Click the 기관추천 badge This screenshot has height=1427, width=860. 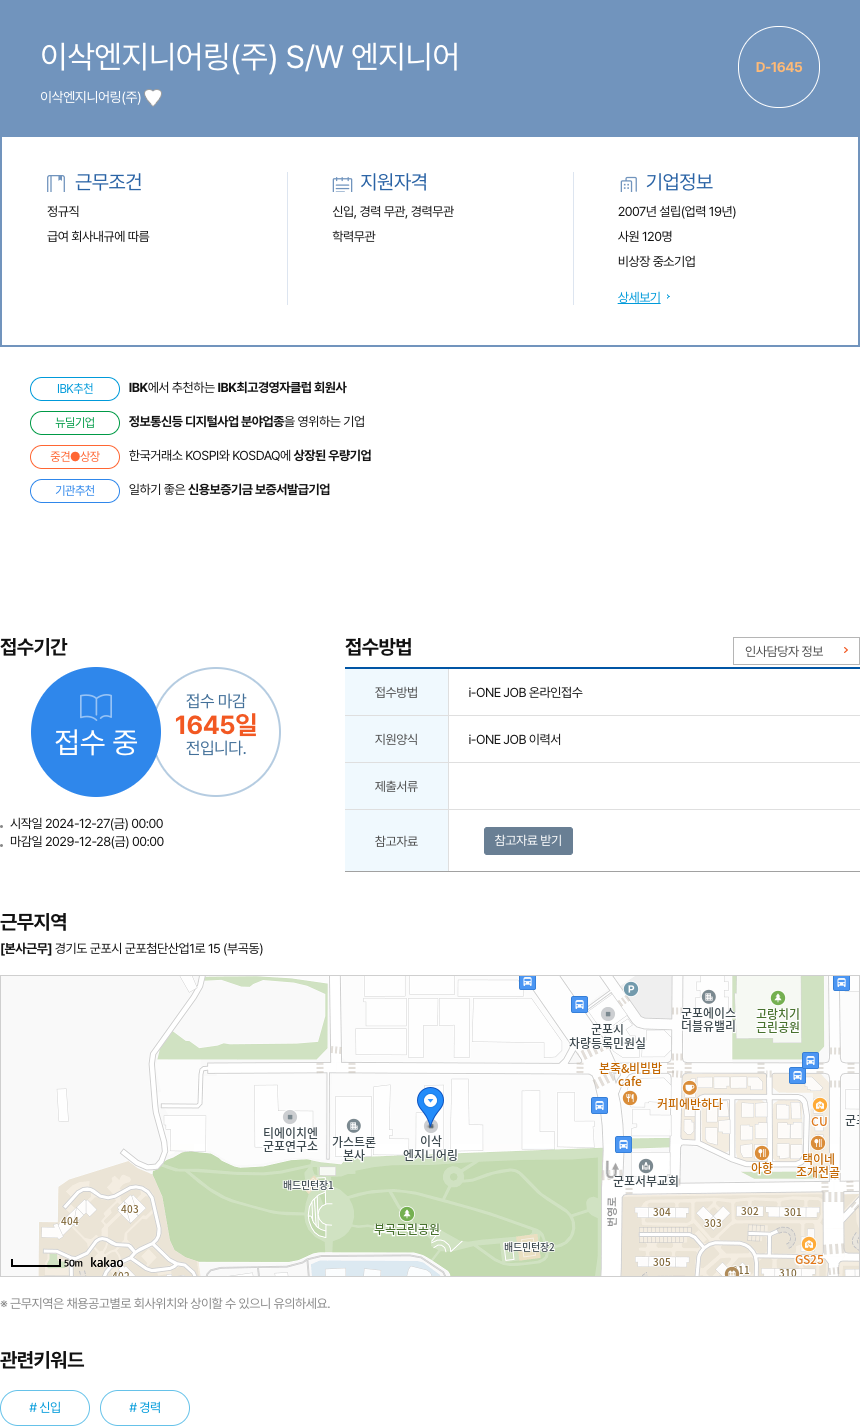click(75, 490)
